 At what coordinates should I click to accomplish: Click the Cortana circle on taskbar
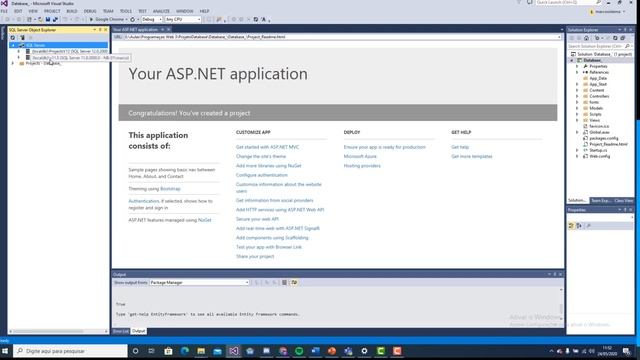tap(136, 351)
